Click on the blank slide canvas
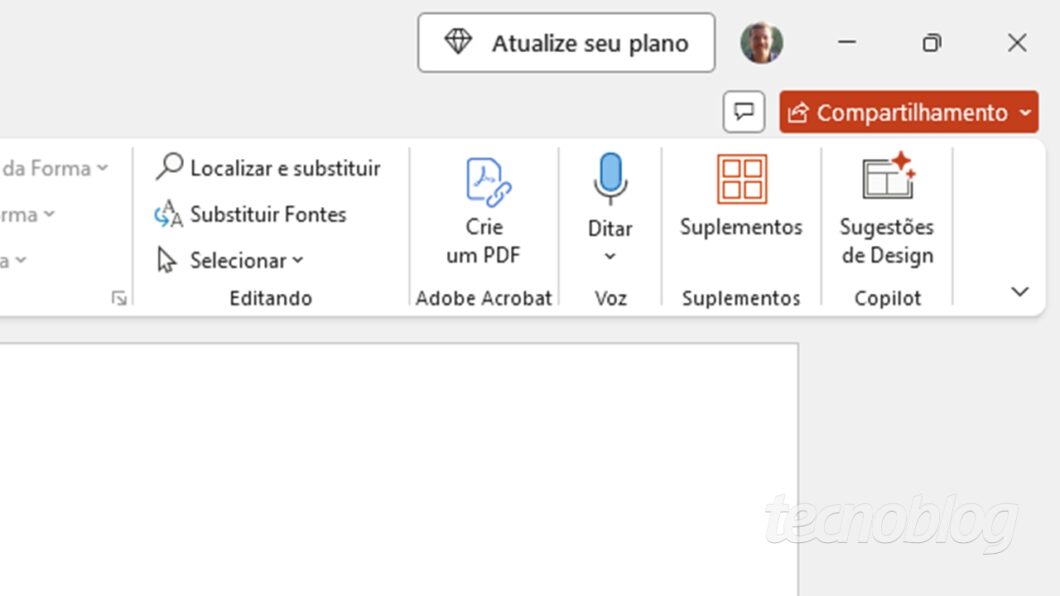 click(399, 470)
